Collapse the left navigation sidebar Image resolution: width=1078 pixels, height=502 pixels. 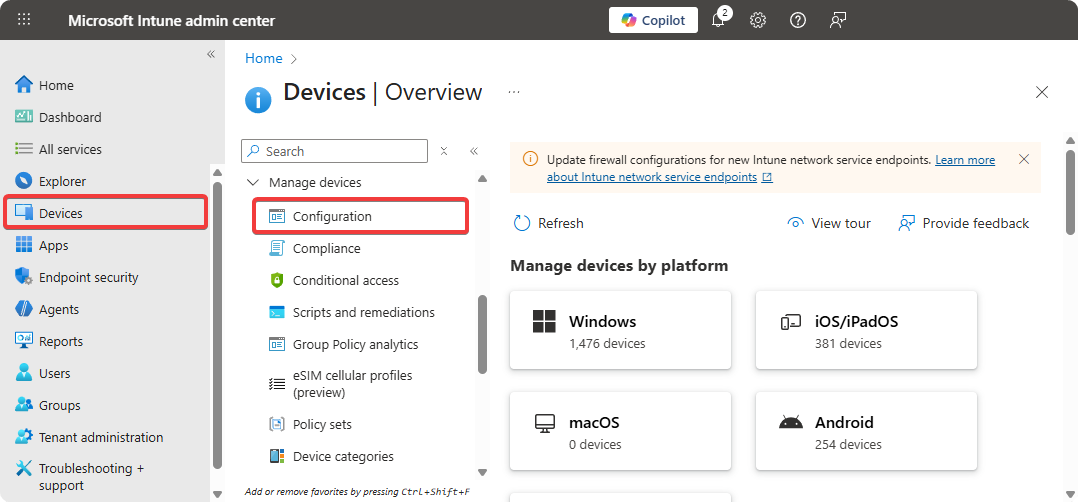pos(211,54)
